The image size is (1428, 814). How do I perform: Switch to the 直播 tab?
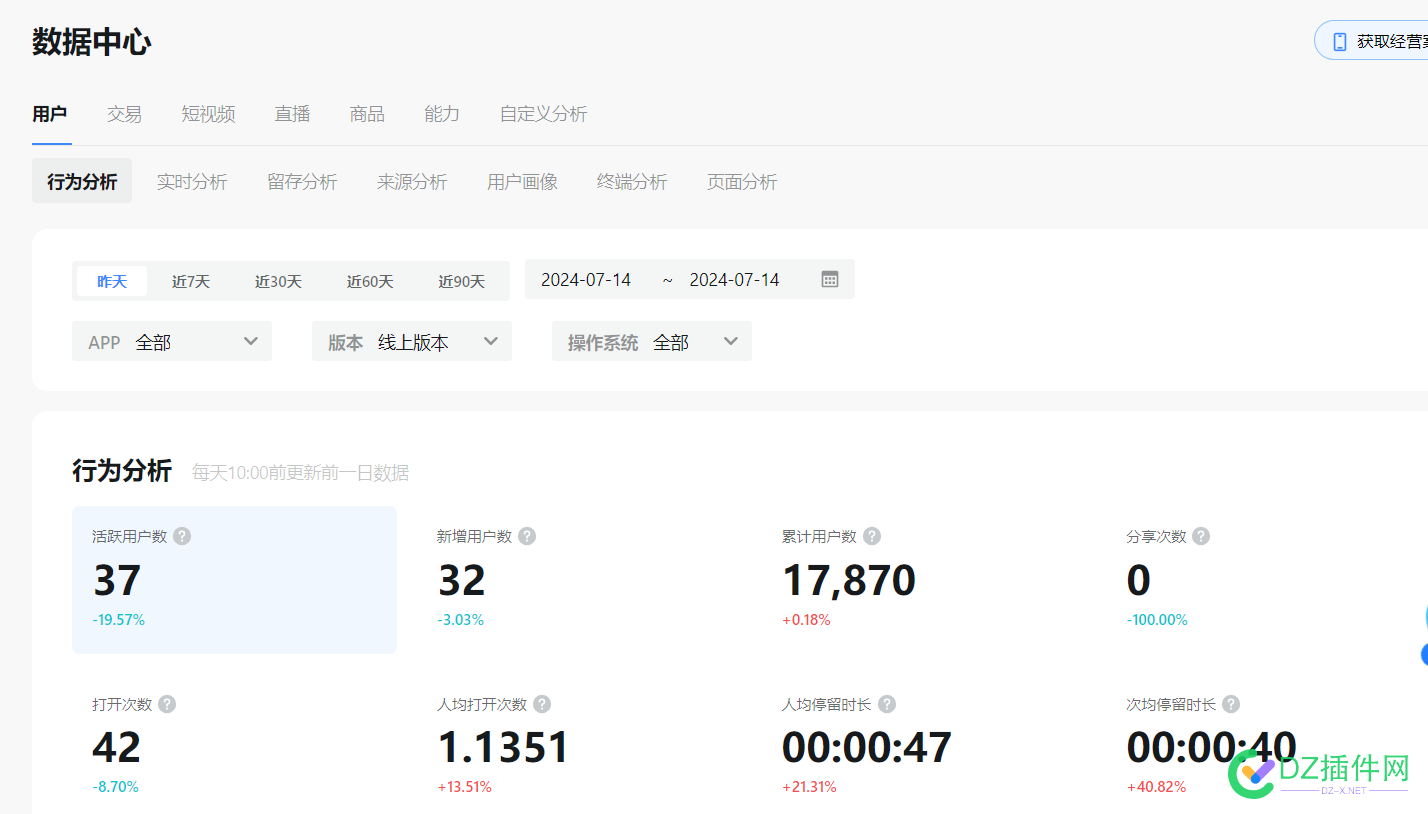pos(292,114)
